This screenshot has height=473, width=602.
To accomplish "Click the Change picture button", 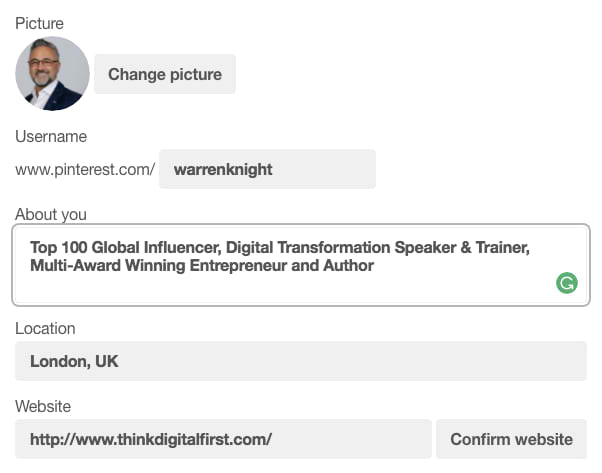I will pyautogui.click(x=165, y=74).
